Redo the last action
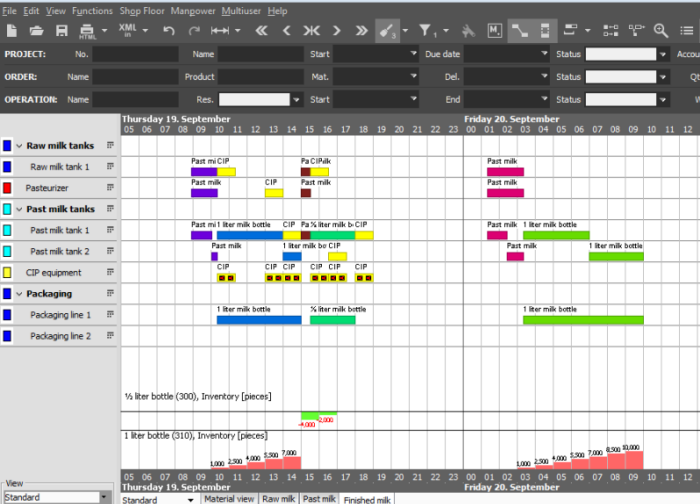The image size is (700, 504). (x=194, y=31)
